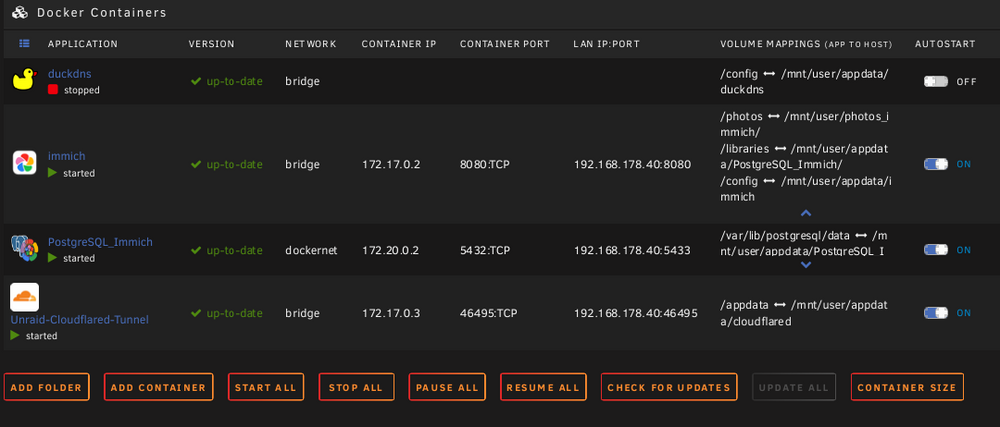This screenshot has height=427, width=1000.
Task: Click the red stopped square for duckdns
Action: click(53, 90)
